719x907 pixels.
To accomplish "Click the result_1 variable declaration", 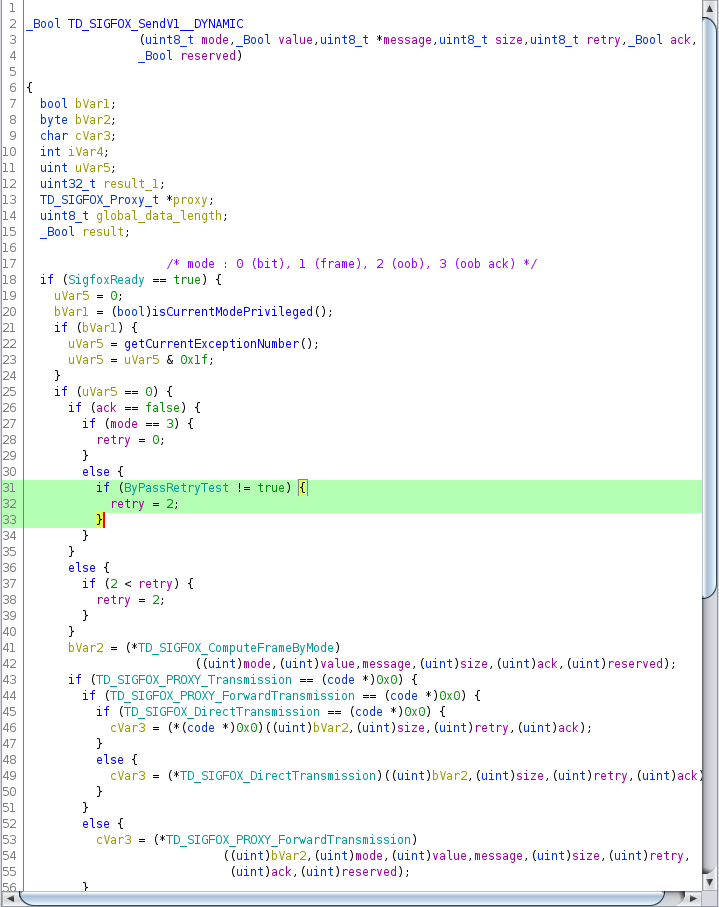I will (131, 184).
